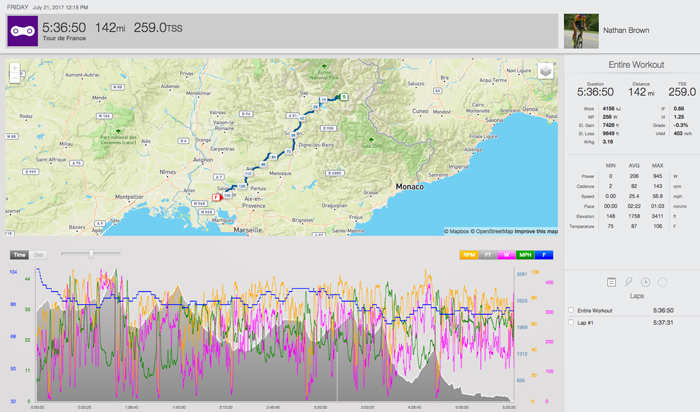The width and height of the screenshot is (700, 412).
Task: Click the dashed circle selection icon
Action: (x=662, y=282)
